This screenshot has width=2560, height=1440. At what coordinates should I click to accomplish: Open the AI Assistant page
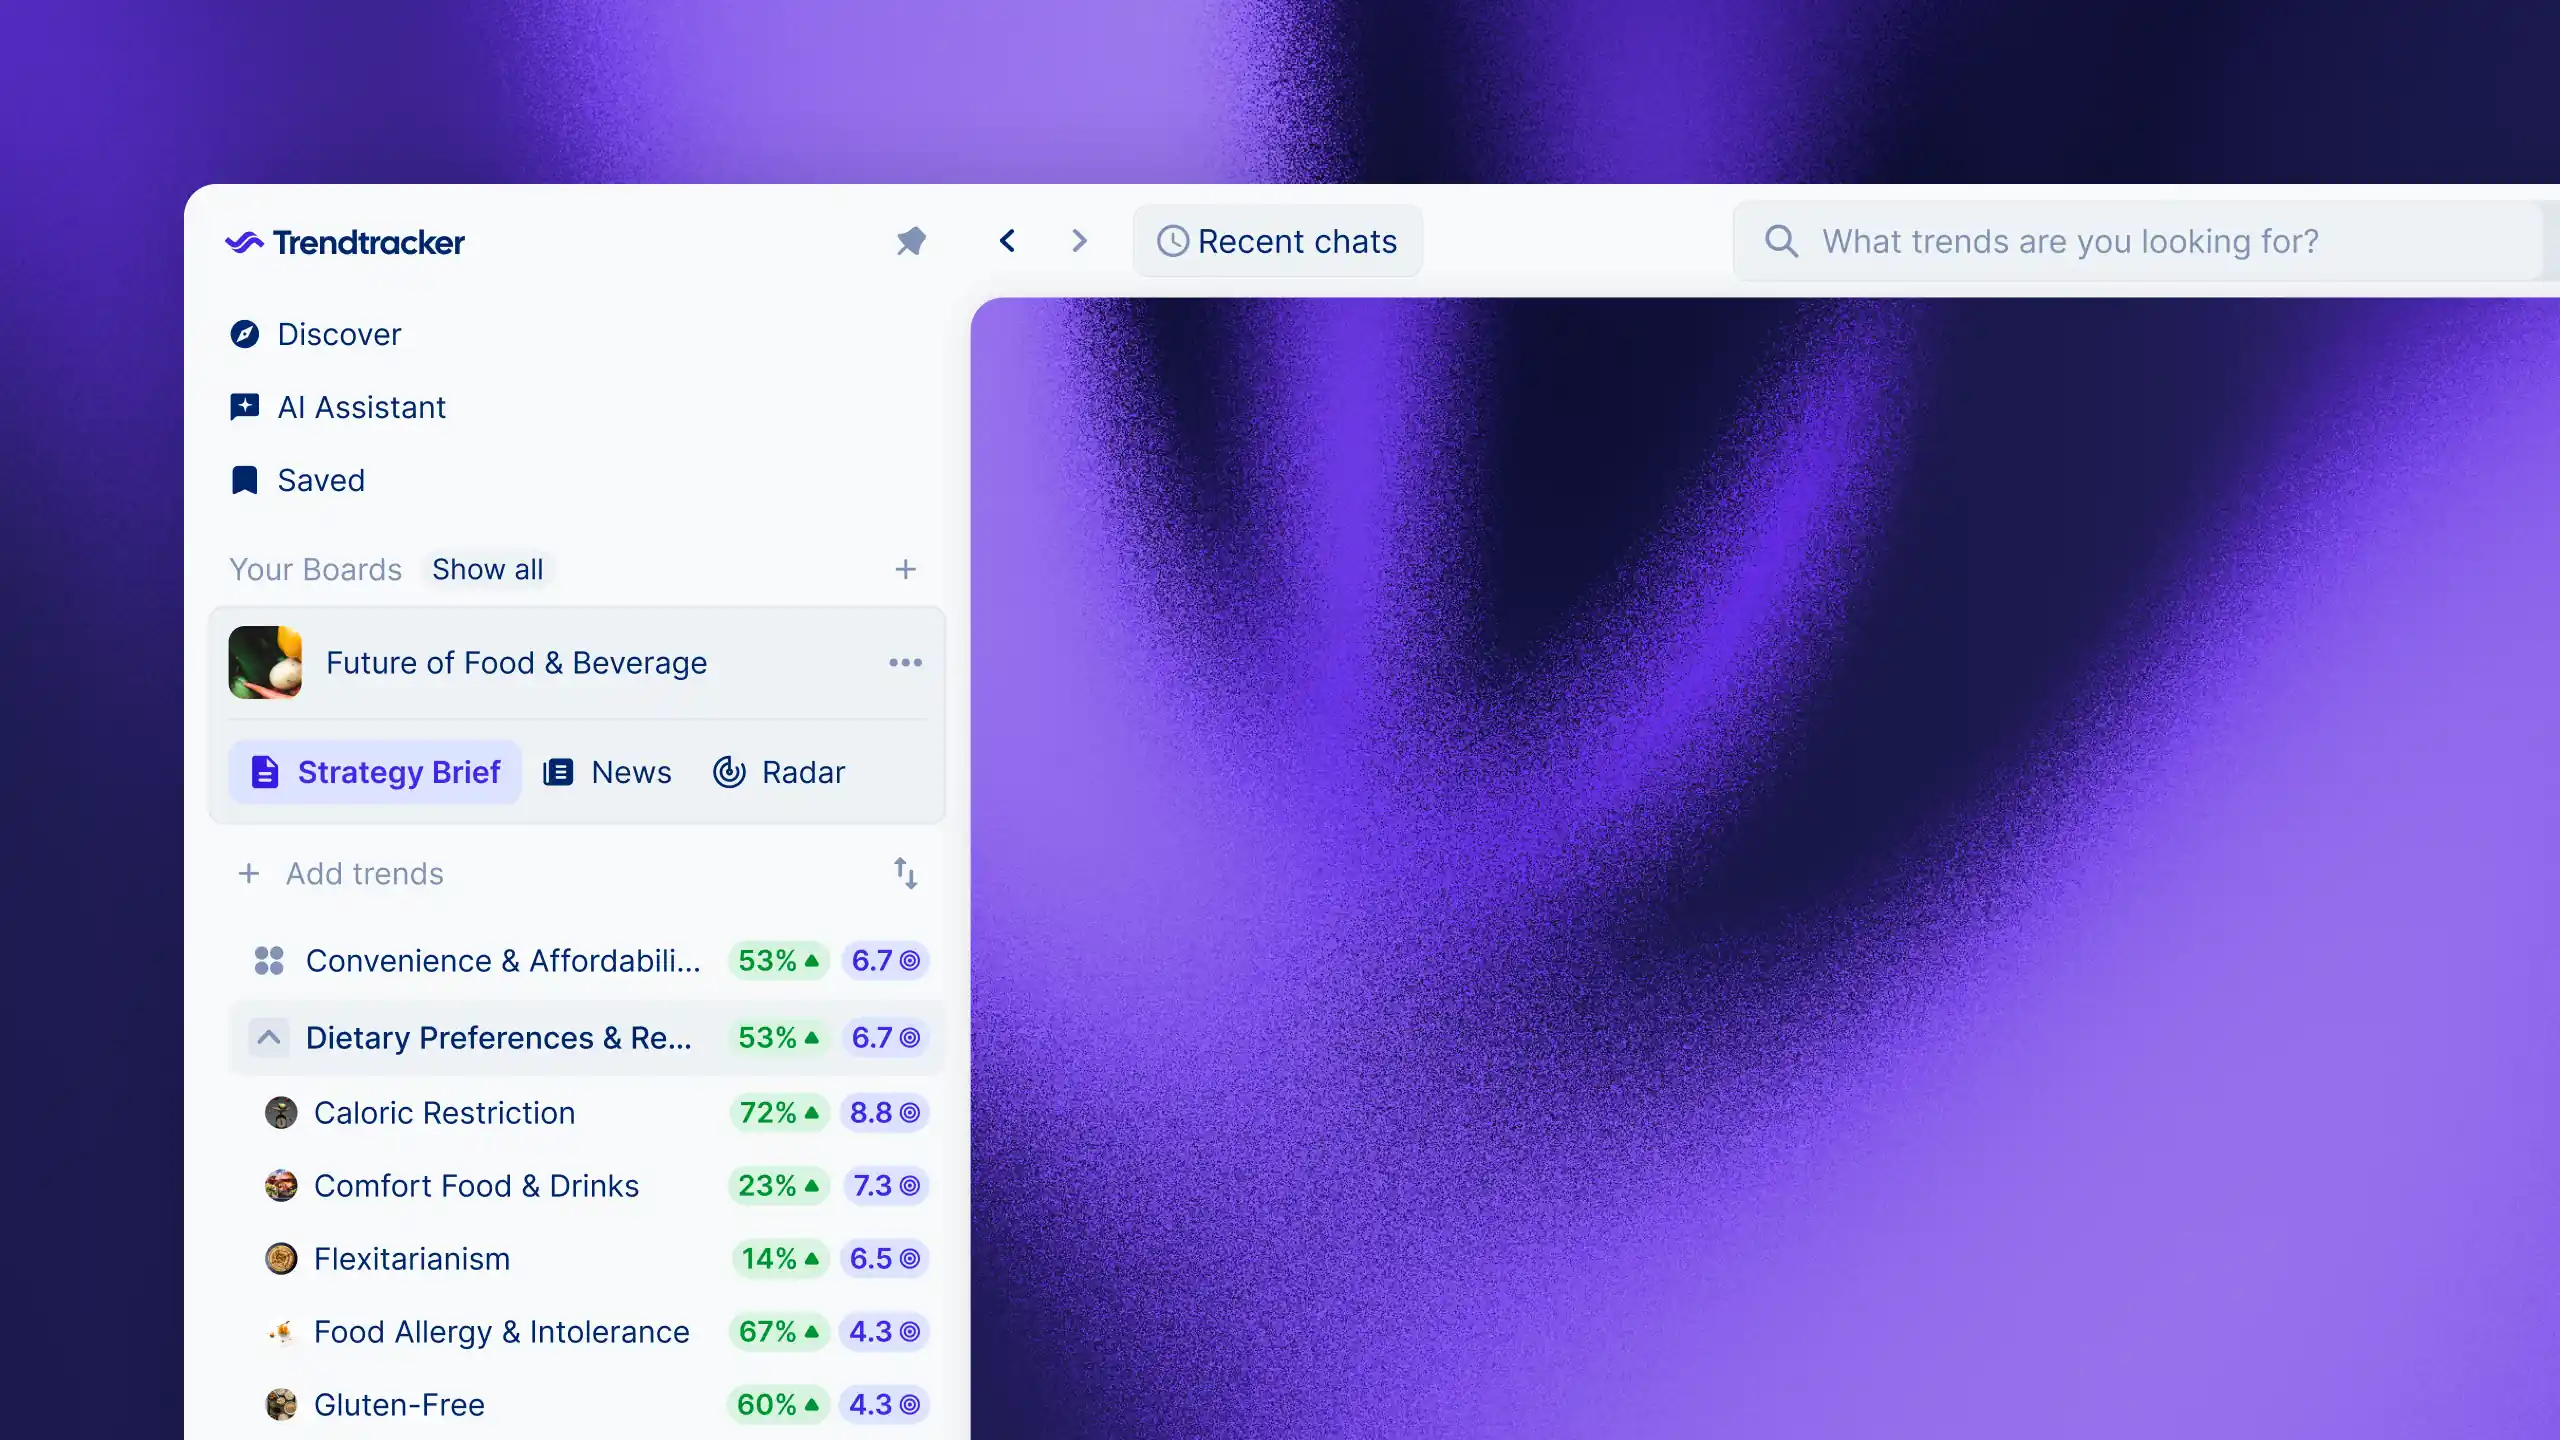click(361, 407)
